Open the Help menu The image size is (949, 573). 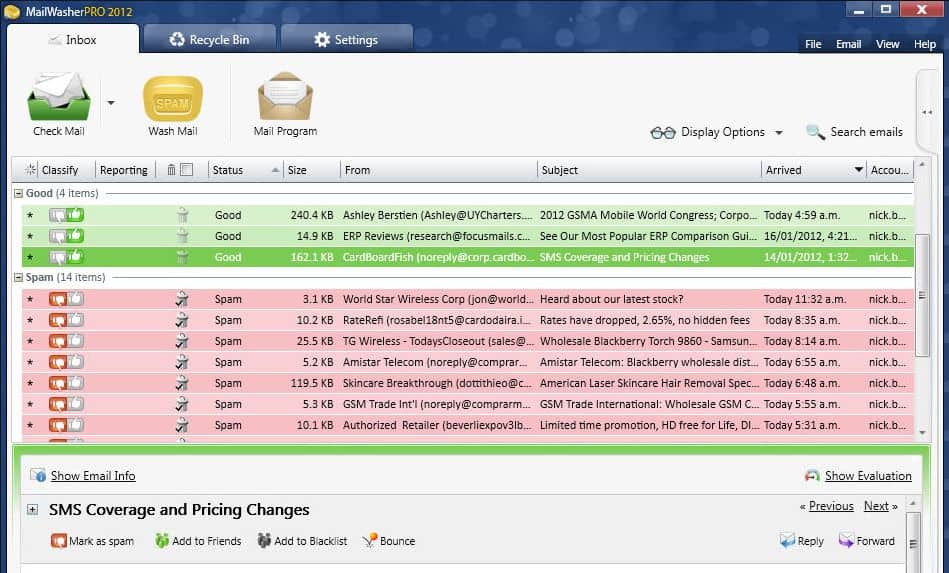924,44
